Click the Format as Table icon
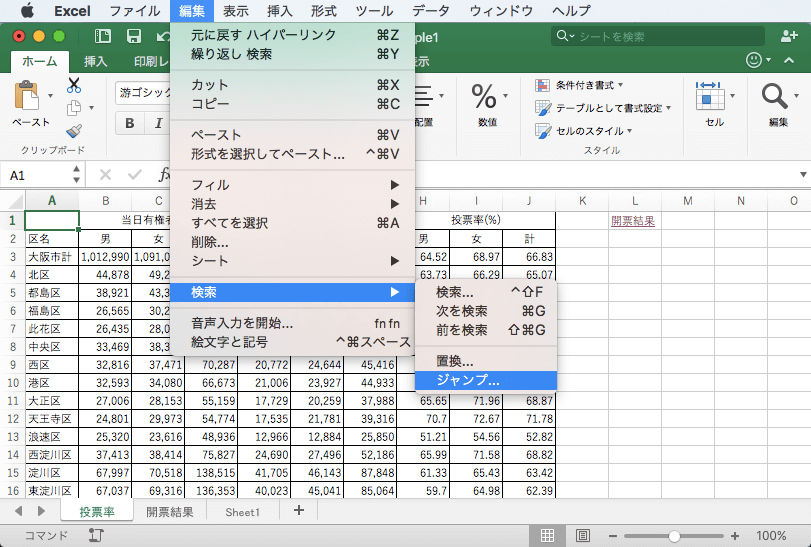This screenshot has height=547, width=811. pyautogui.click(x=543, y=108)
